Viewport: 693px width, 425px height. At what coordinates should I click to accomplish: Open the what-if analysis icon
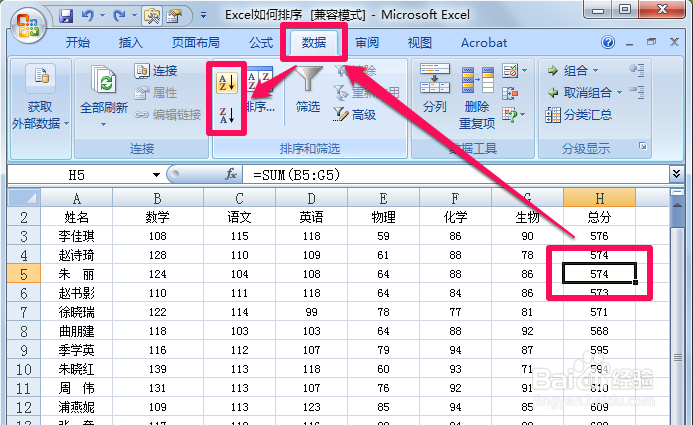tap(510, 115)
